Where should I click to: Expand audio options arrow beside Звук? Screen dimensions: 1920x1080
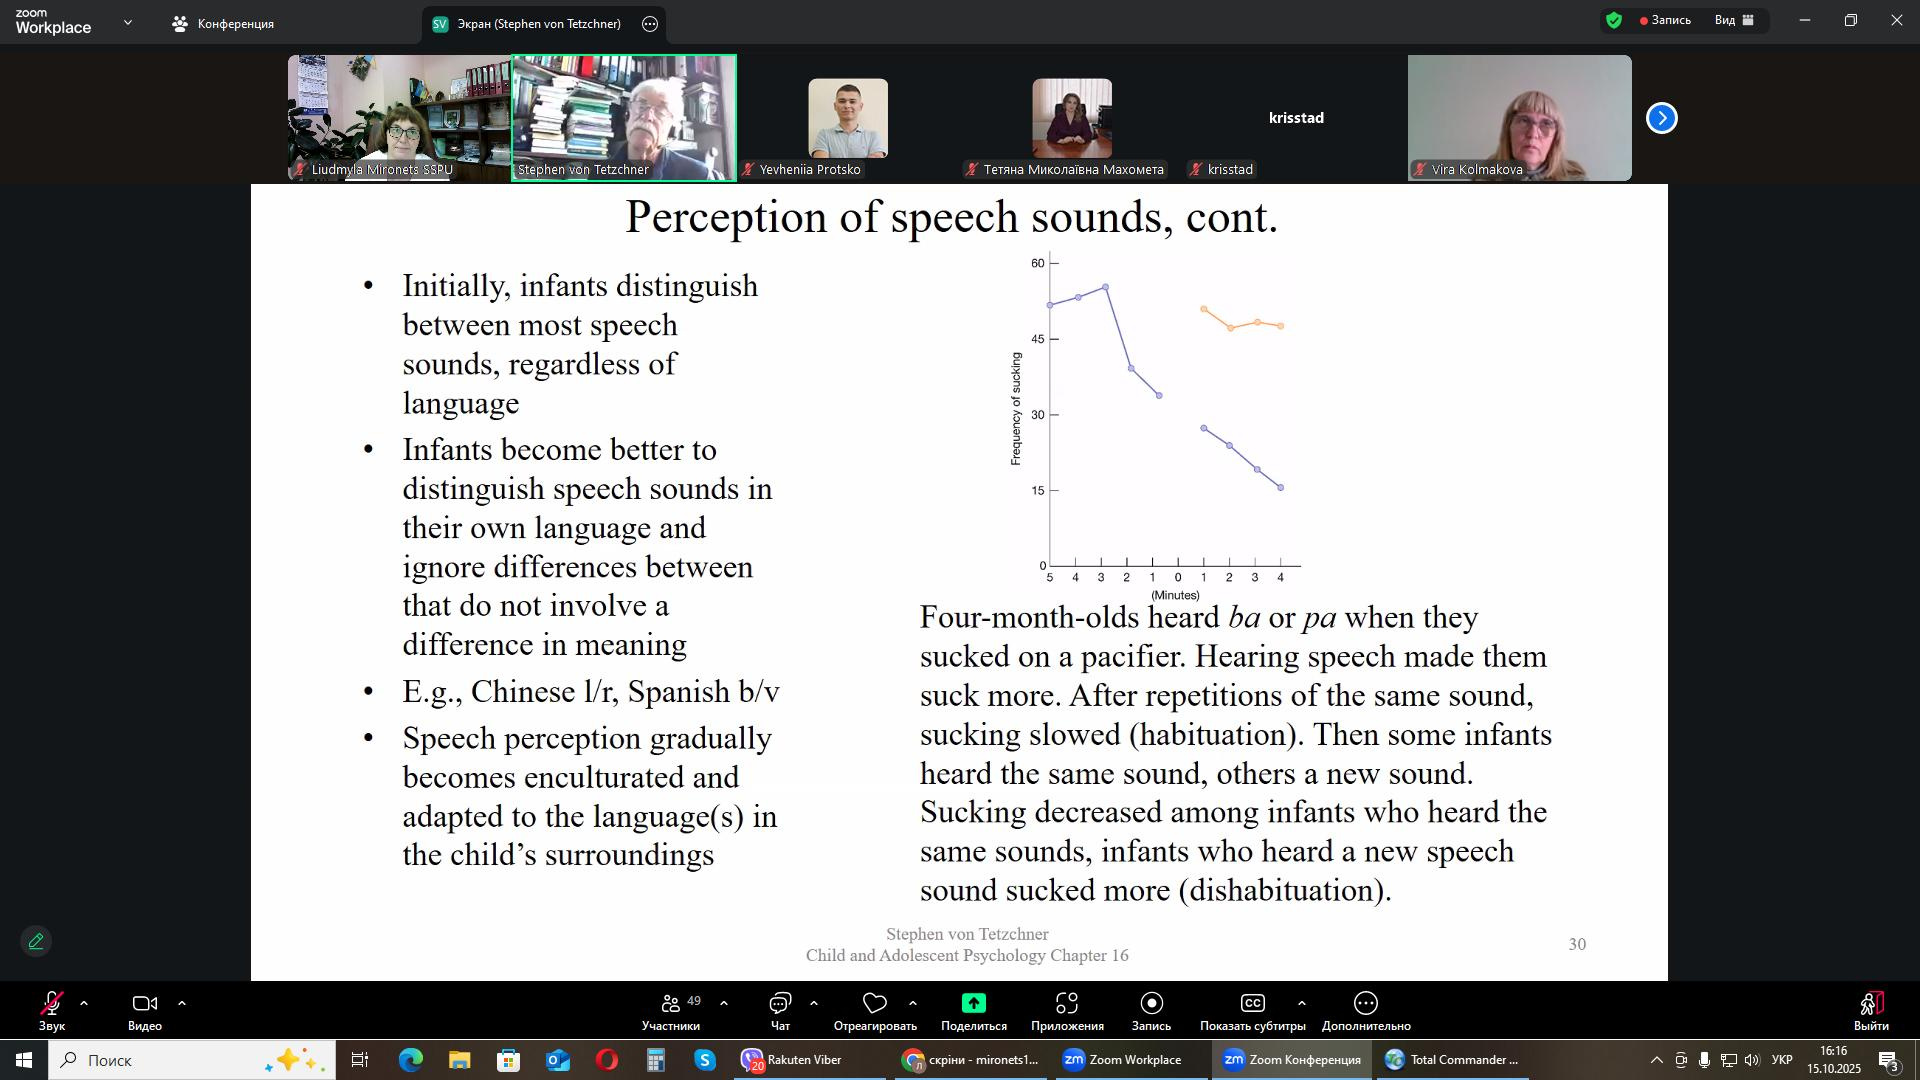click(x=84, y=1003)
